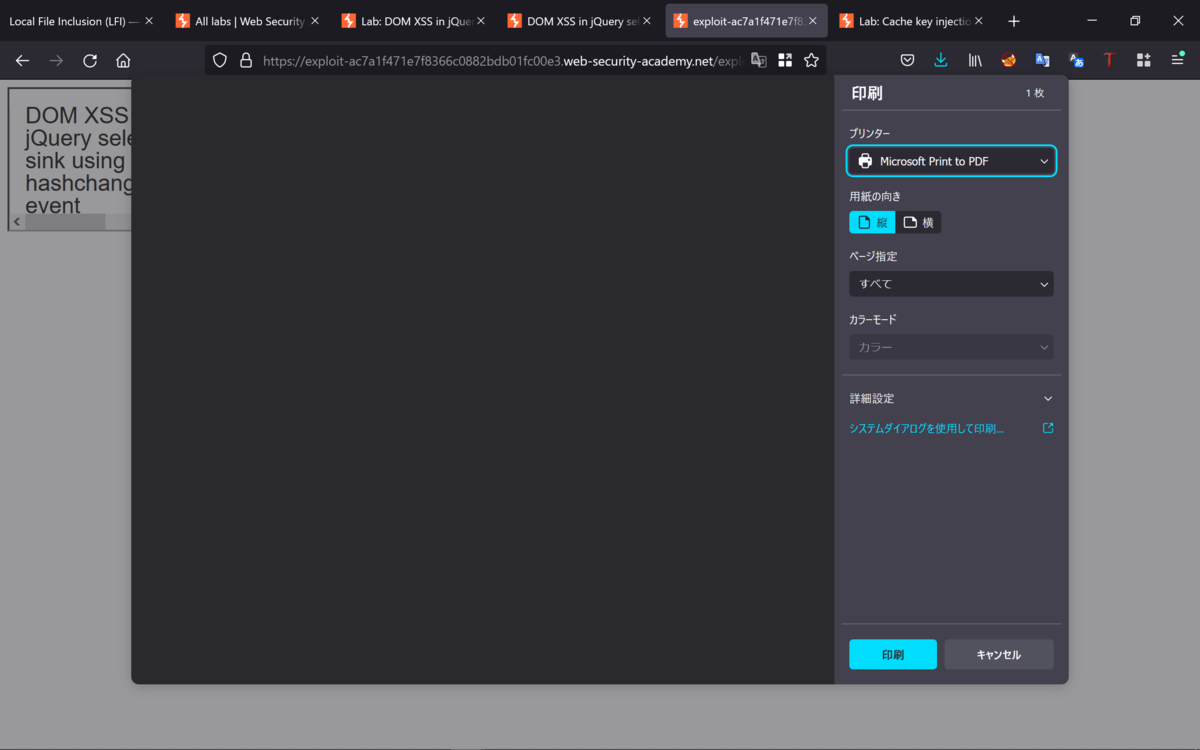Close the Local File Inclusion tab

(149, 21)
